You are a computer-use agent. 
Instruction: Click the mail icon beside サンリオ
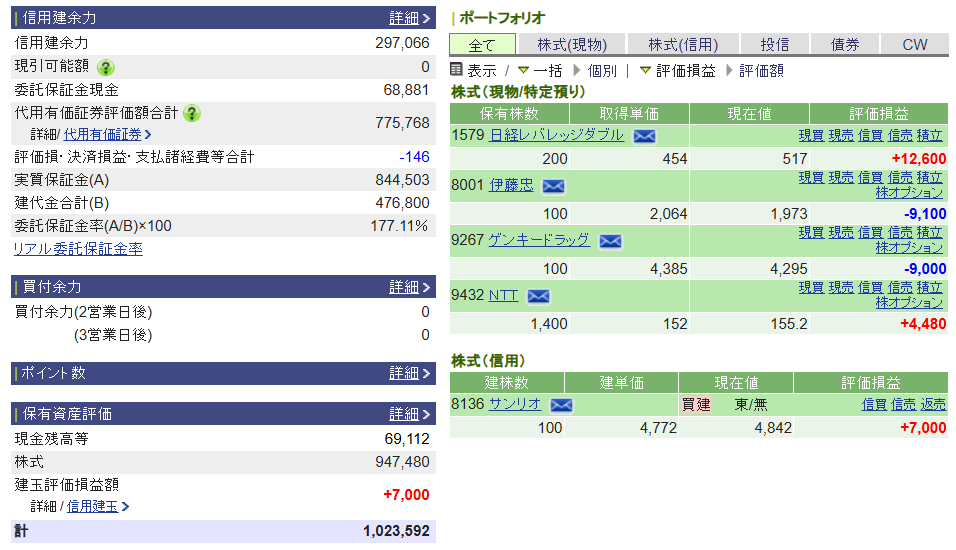tap(561, 405)
